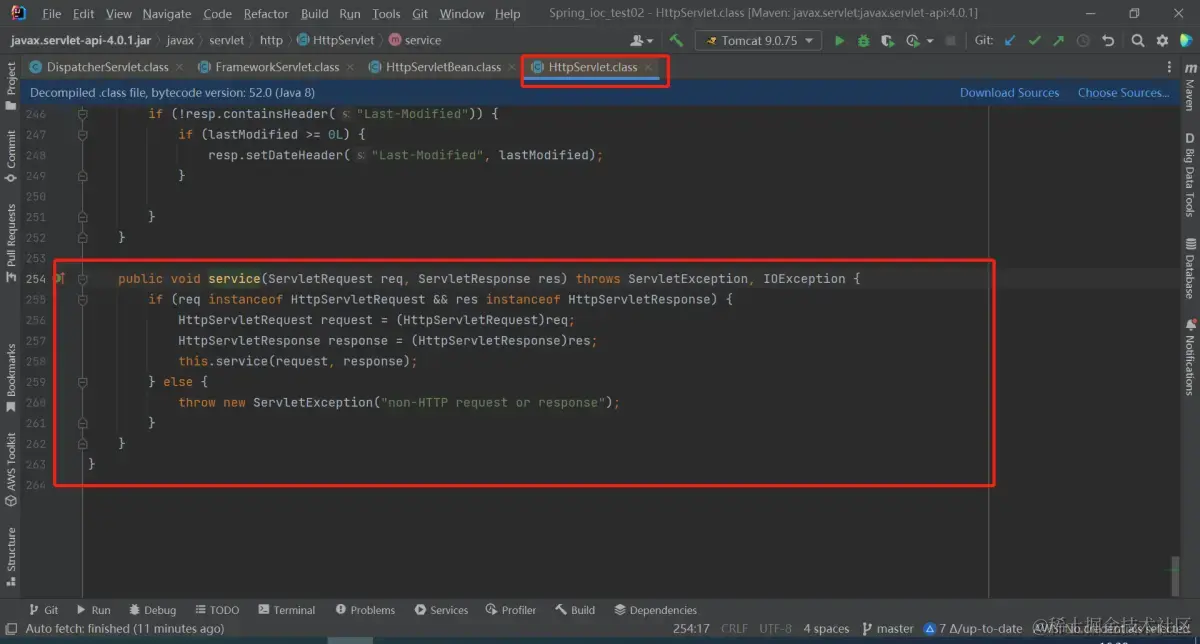Run with Coverage shield icon
Image resolution: width=1200 pixels, height=644 pixels.
(x=886, y=40)
